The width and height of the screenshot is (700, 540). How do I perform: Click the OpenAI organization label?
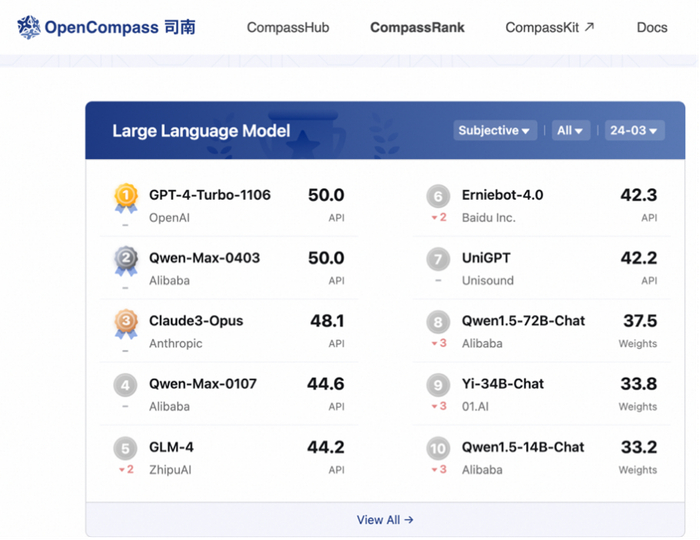tap(169, 218)
